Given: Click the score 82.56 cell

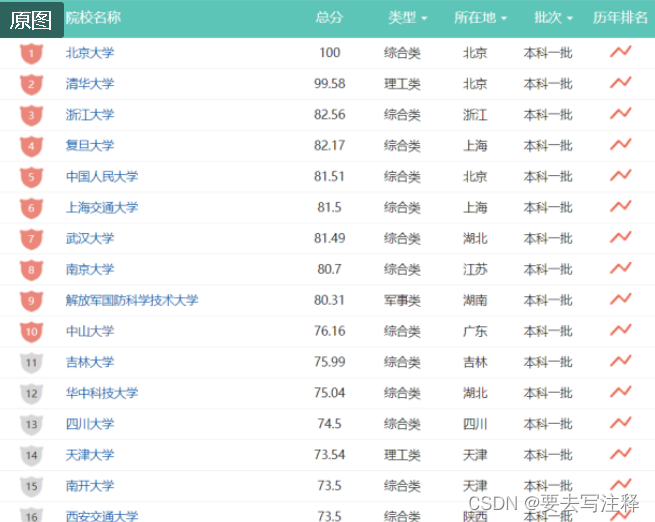Looking at the screenshot, I should 330,114.
